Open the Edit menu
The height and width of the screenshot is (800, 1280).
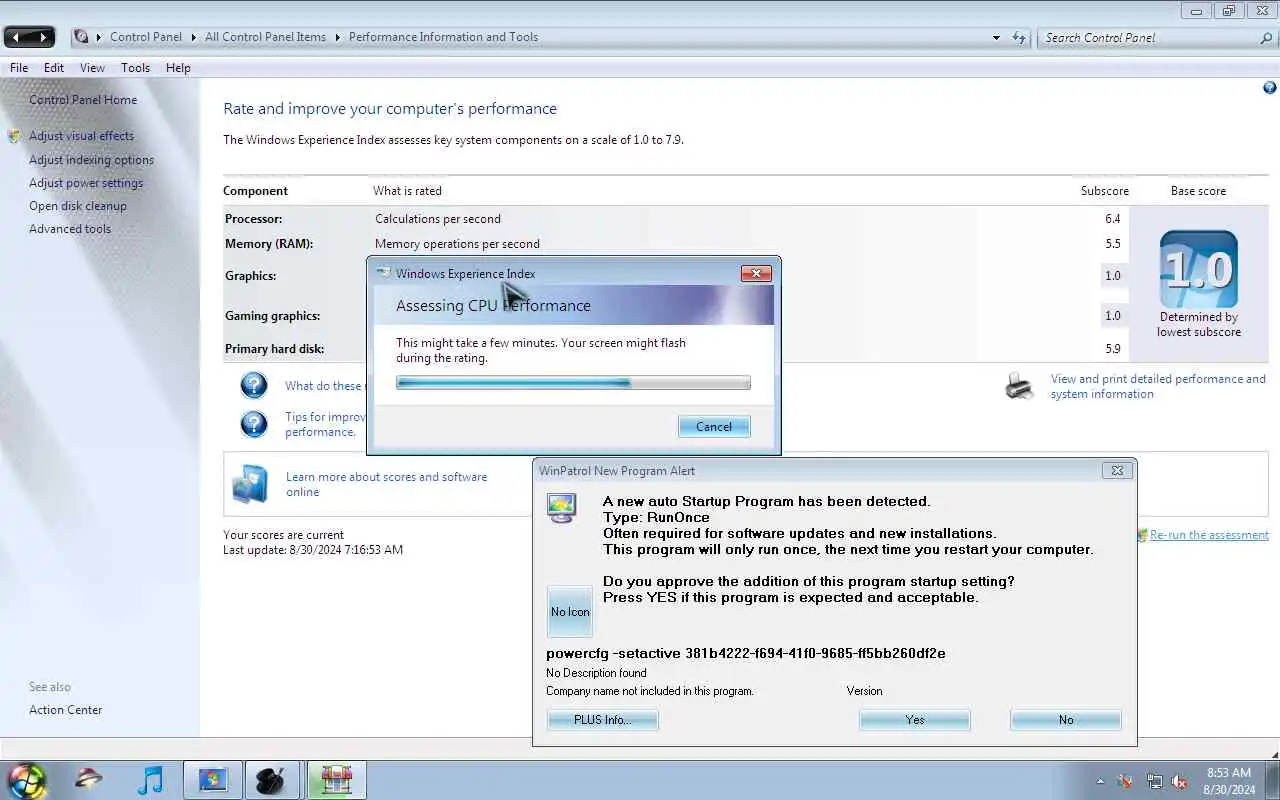(x=54, y=68)
